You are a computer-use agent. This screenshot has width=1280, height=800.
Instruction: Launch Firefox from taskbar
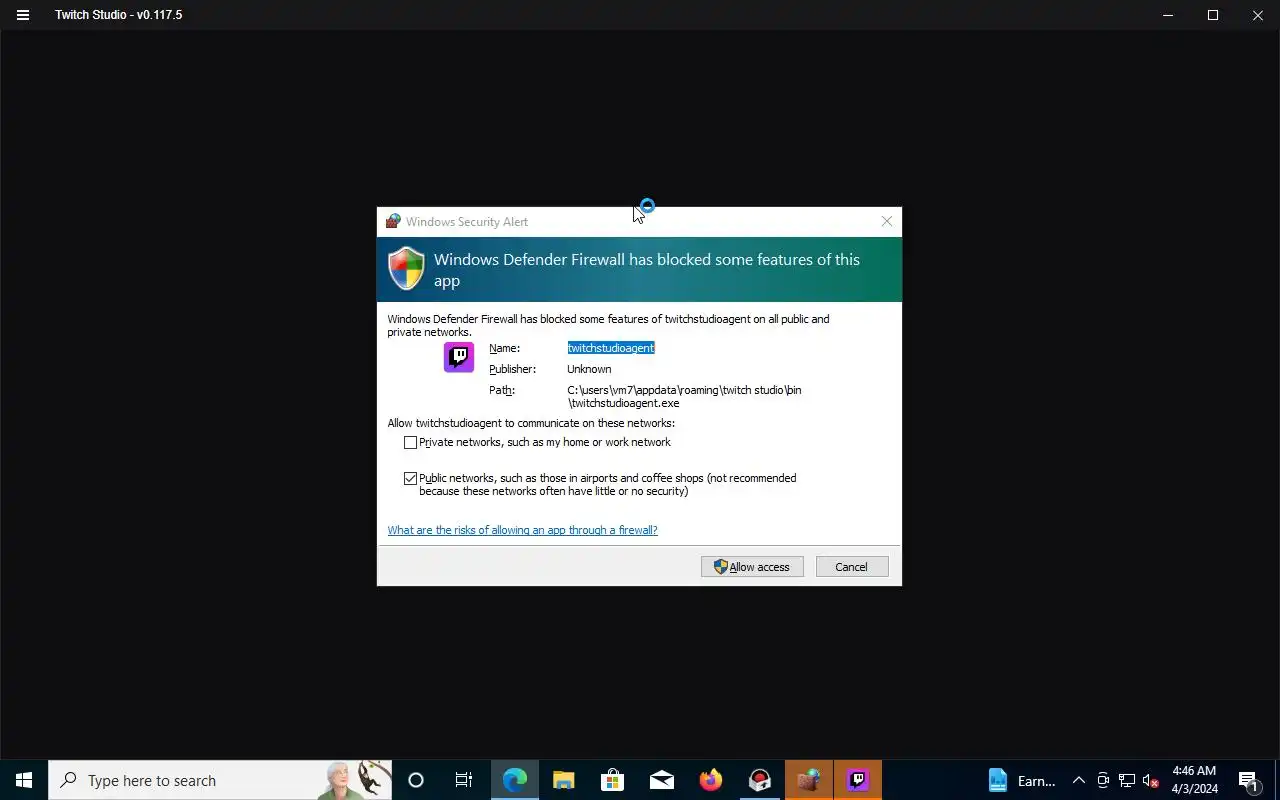[711, 780]
